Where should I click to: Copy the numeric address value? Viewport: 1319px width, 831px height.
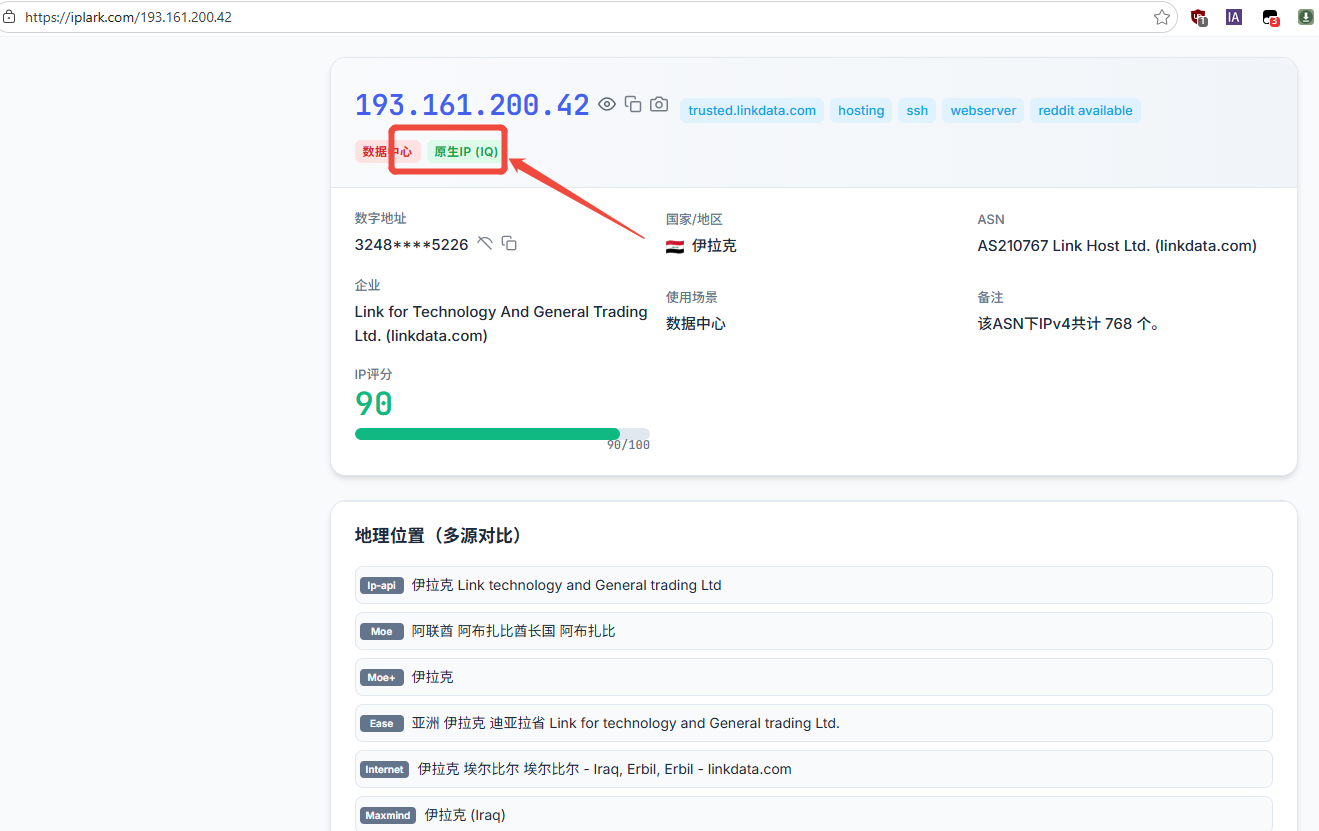tap(509, 243)
